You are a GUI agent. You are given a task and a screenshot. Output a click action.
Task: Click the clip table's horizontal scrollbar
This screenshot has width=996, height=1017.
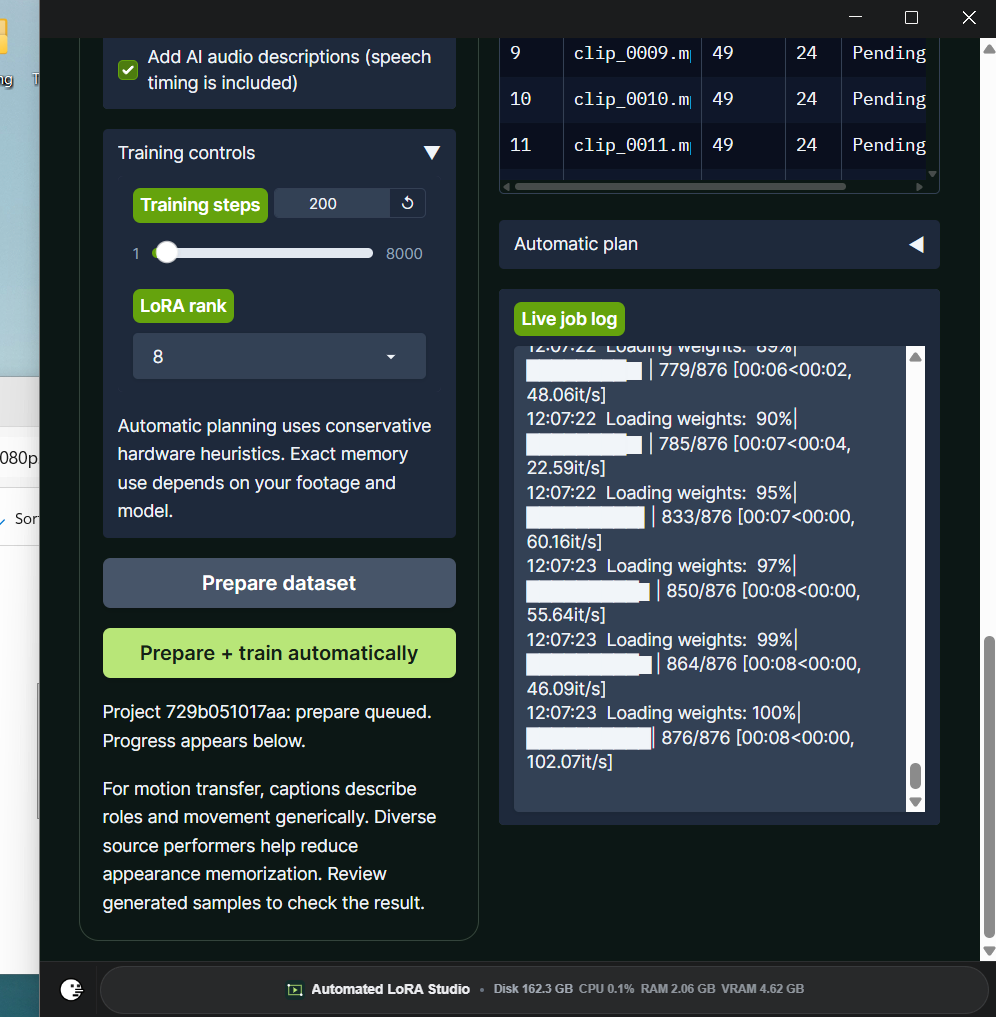[x=680, y=187]
